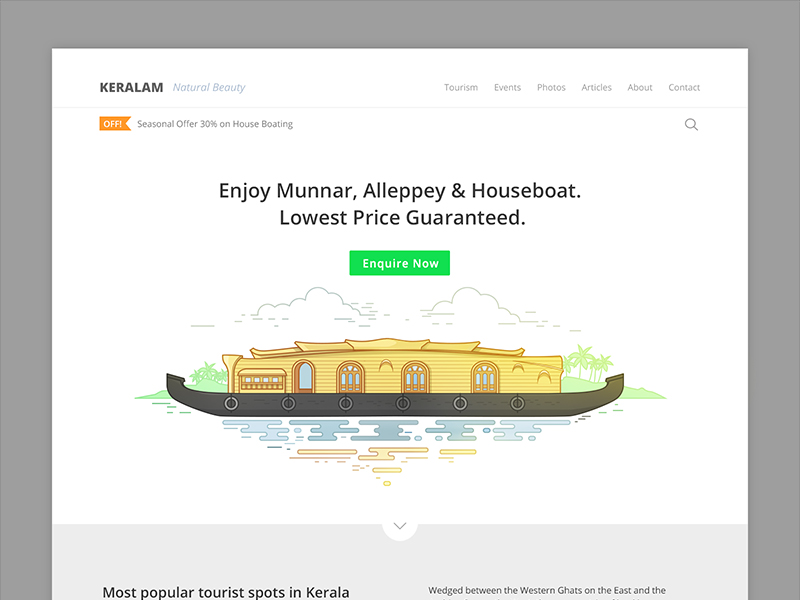This screenshot has width=800, height=600.
Task: Click the Western Ghats paragraph text
Action: tap(547, 591)
